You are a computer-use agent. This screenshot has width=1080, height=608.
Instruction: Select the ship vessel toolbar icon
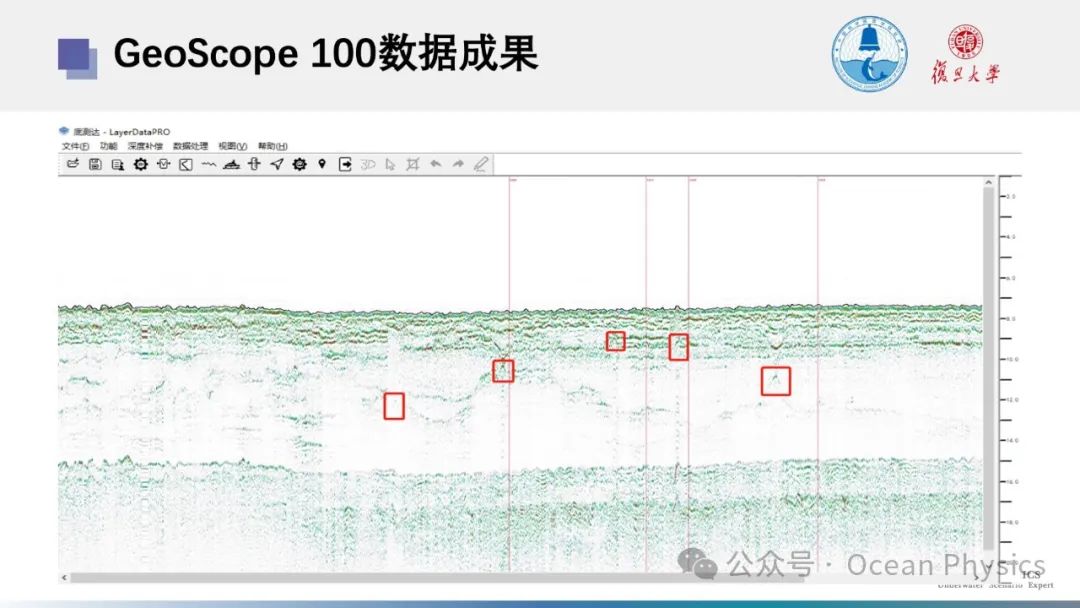coord(231,165)
